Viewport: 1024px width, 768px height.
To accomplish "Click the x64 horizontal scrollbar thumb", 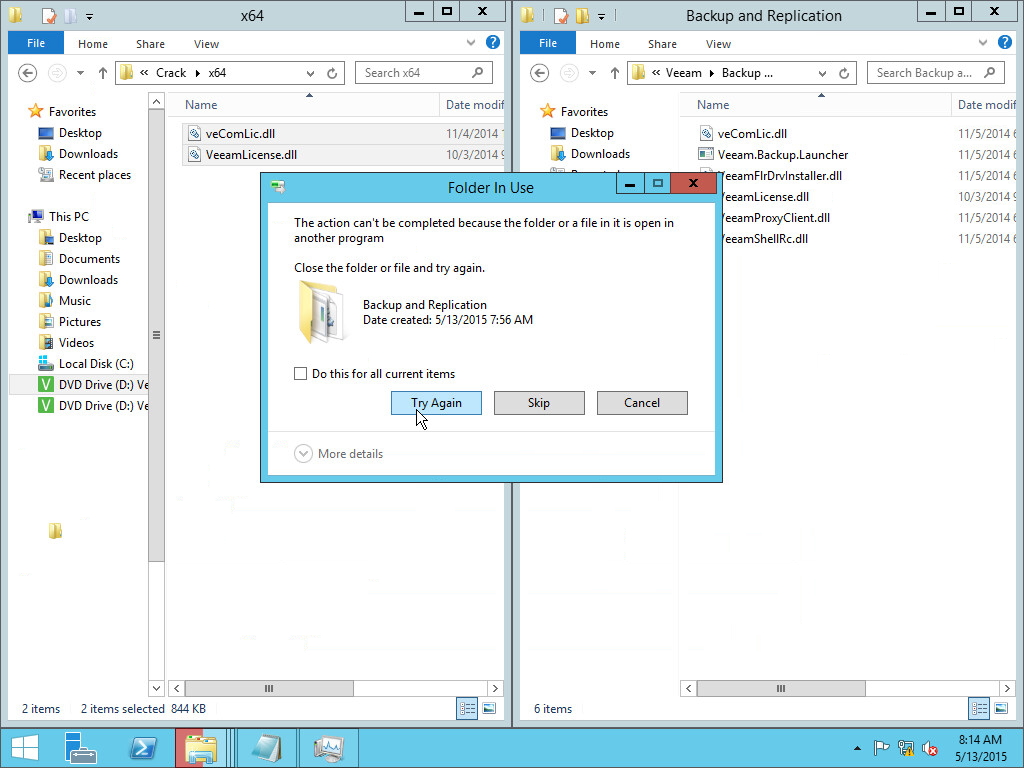I will tap(269, 688).
